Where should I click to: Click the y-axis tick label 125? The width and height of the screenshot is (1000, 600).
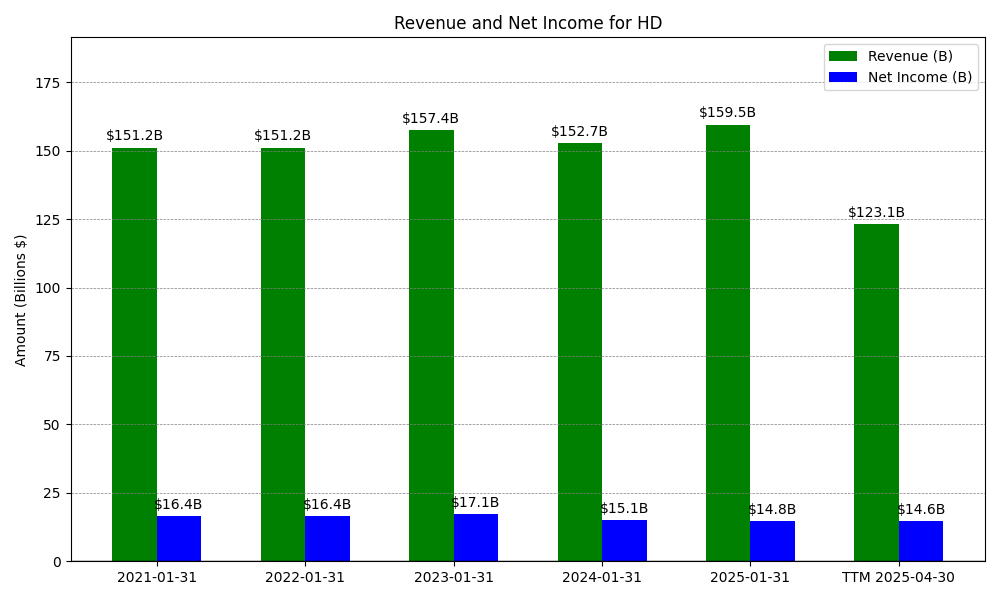coord(49,220)
